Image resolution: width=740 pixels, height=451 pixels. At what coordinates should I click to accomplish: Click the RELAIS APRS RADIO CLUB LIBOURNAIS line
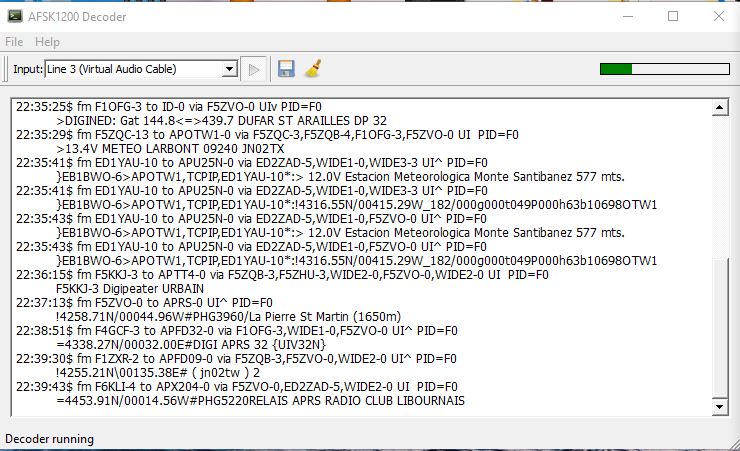point(261,401)
